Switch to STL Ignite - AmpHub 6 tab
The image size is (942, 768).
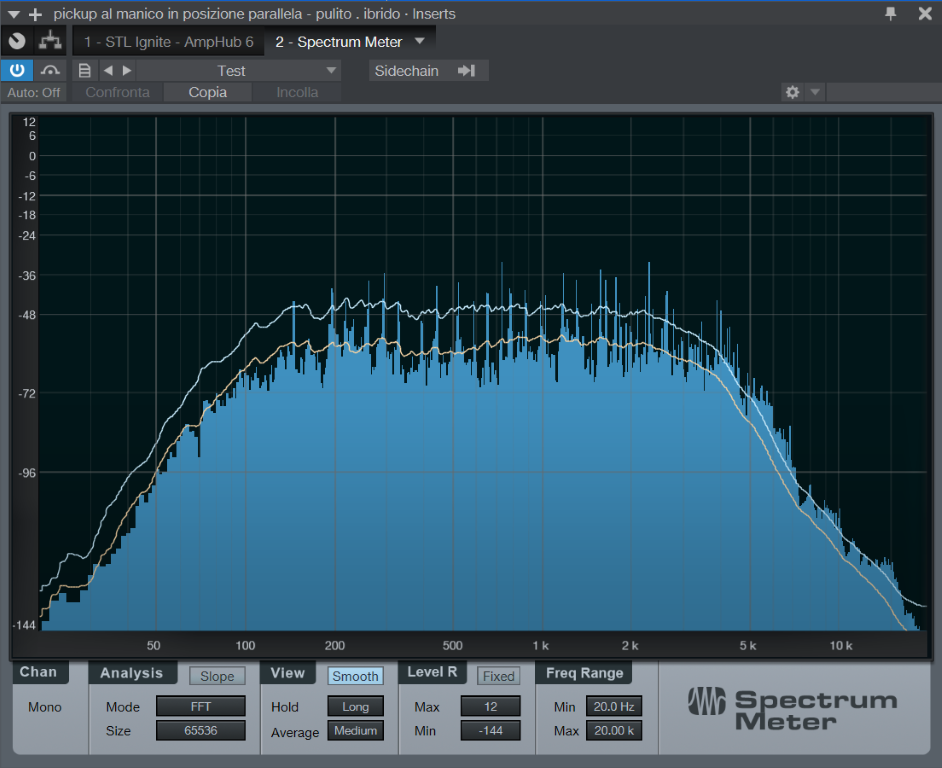(168, 42)
